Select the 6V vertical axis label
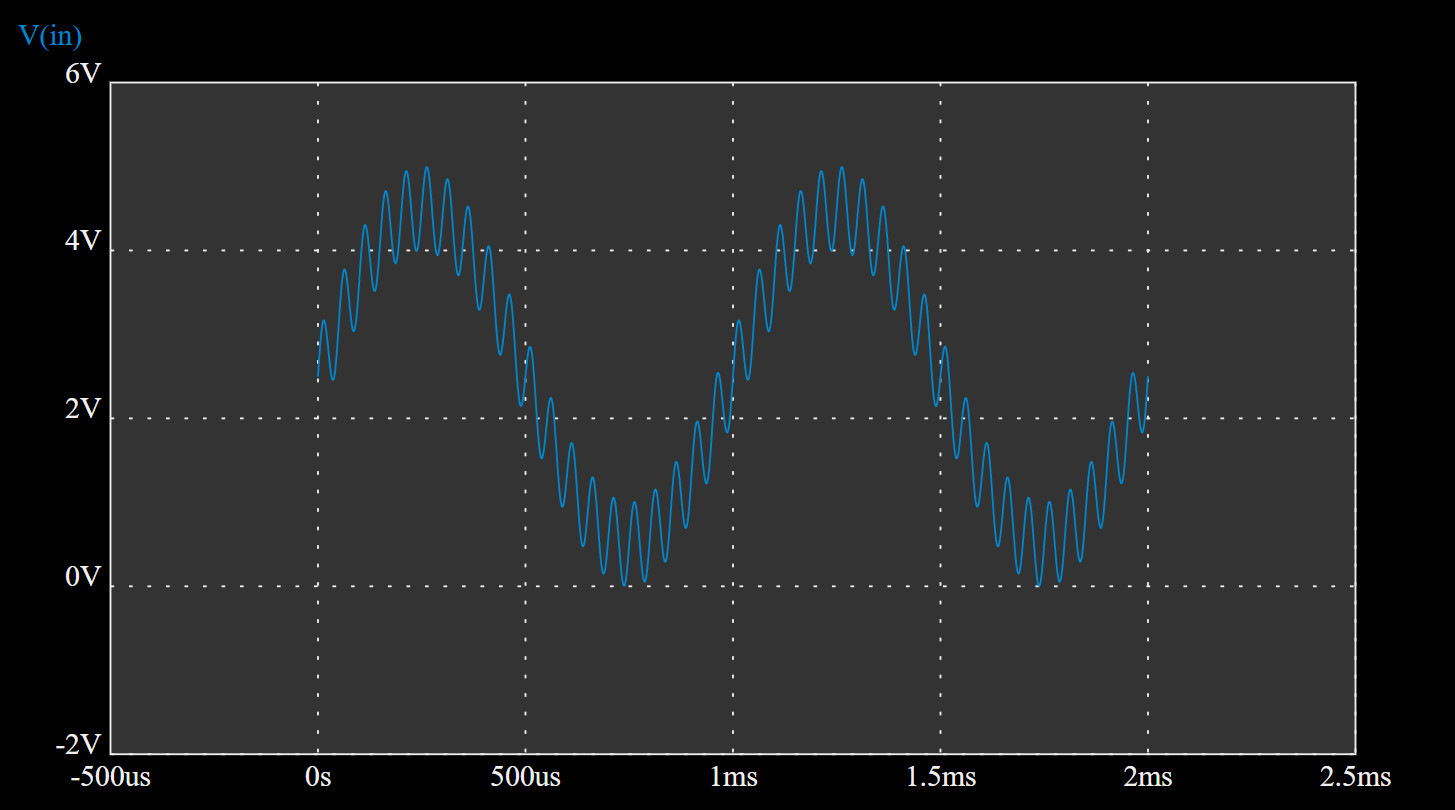Image resolution: width=1455 pixels, height=810 pixels. 84,74
